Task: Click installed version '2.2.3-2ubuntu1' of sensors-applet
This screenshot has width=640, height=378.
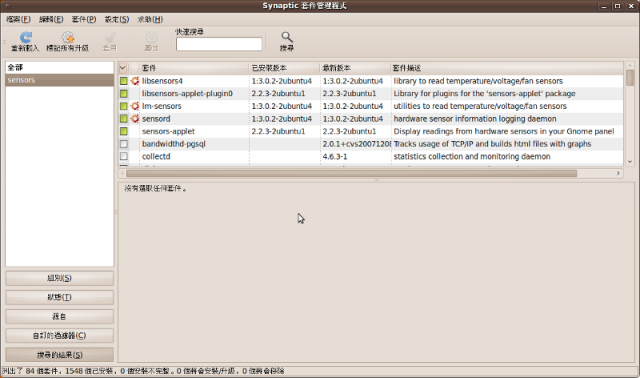Action: pos(278,131)
